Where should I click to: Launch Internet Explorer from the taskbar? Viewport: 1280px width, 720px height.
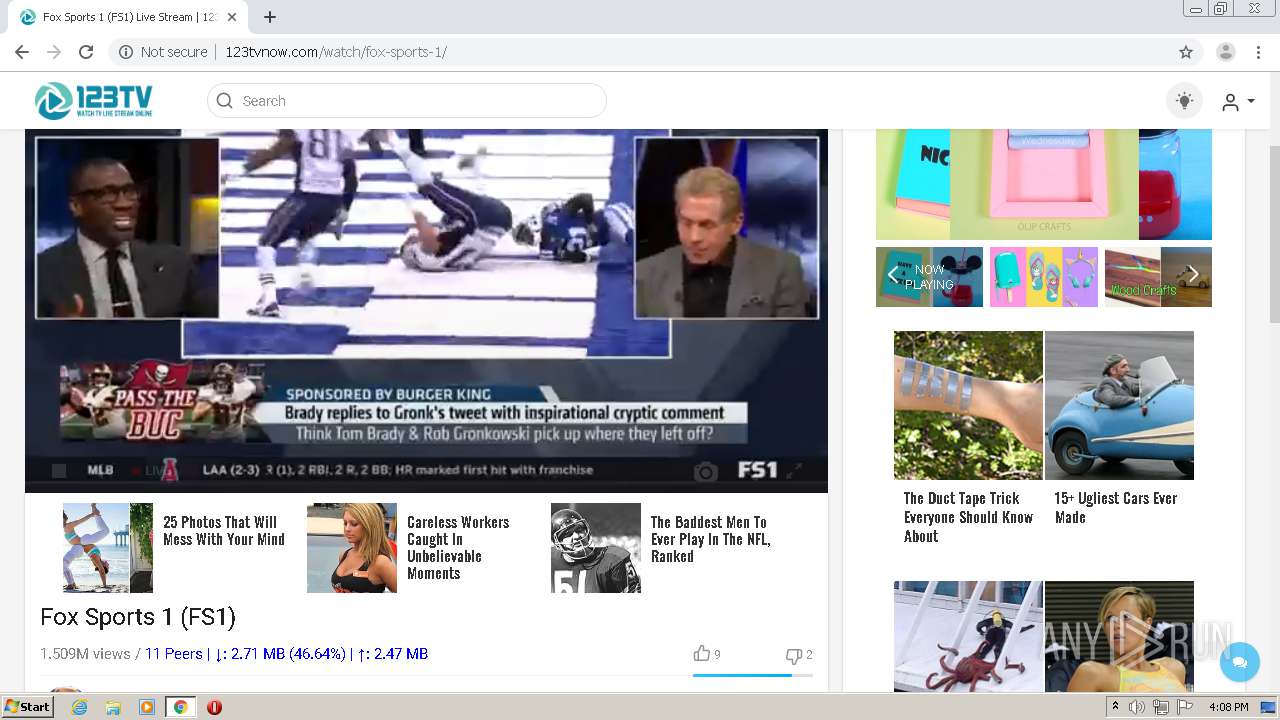tap(79, 707)
